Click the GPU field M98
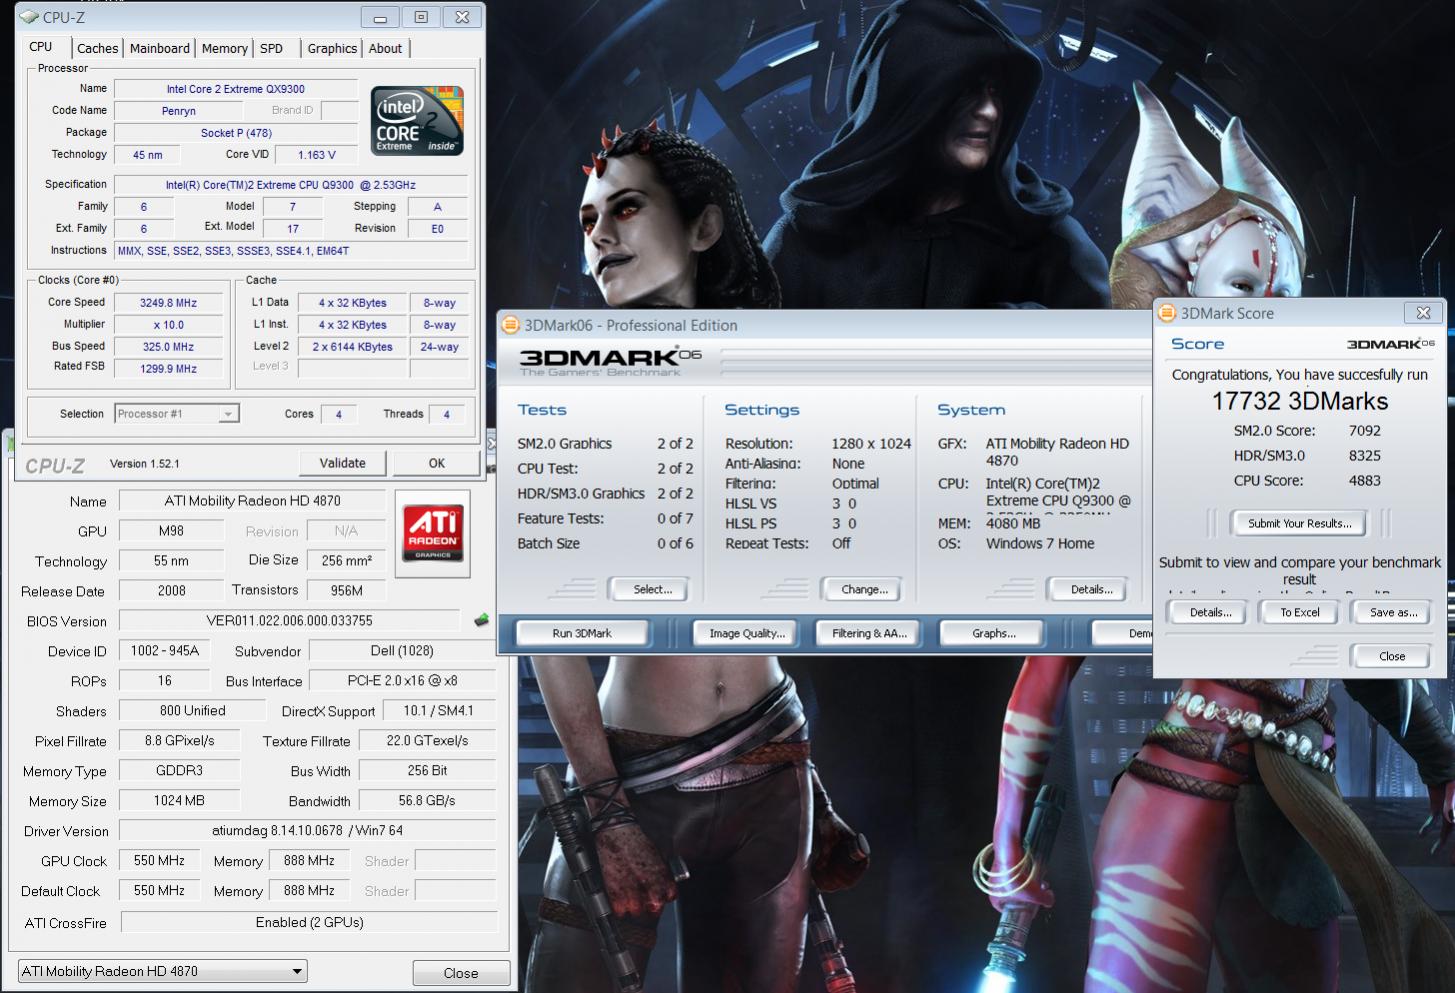This screenshot has height=993, width=1455. pos(171,531)
